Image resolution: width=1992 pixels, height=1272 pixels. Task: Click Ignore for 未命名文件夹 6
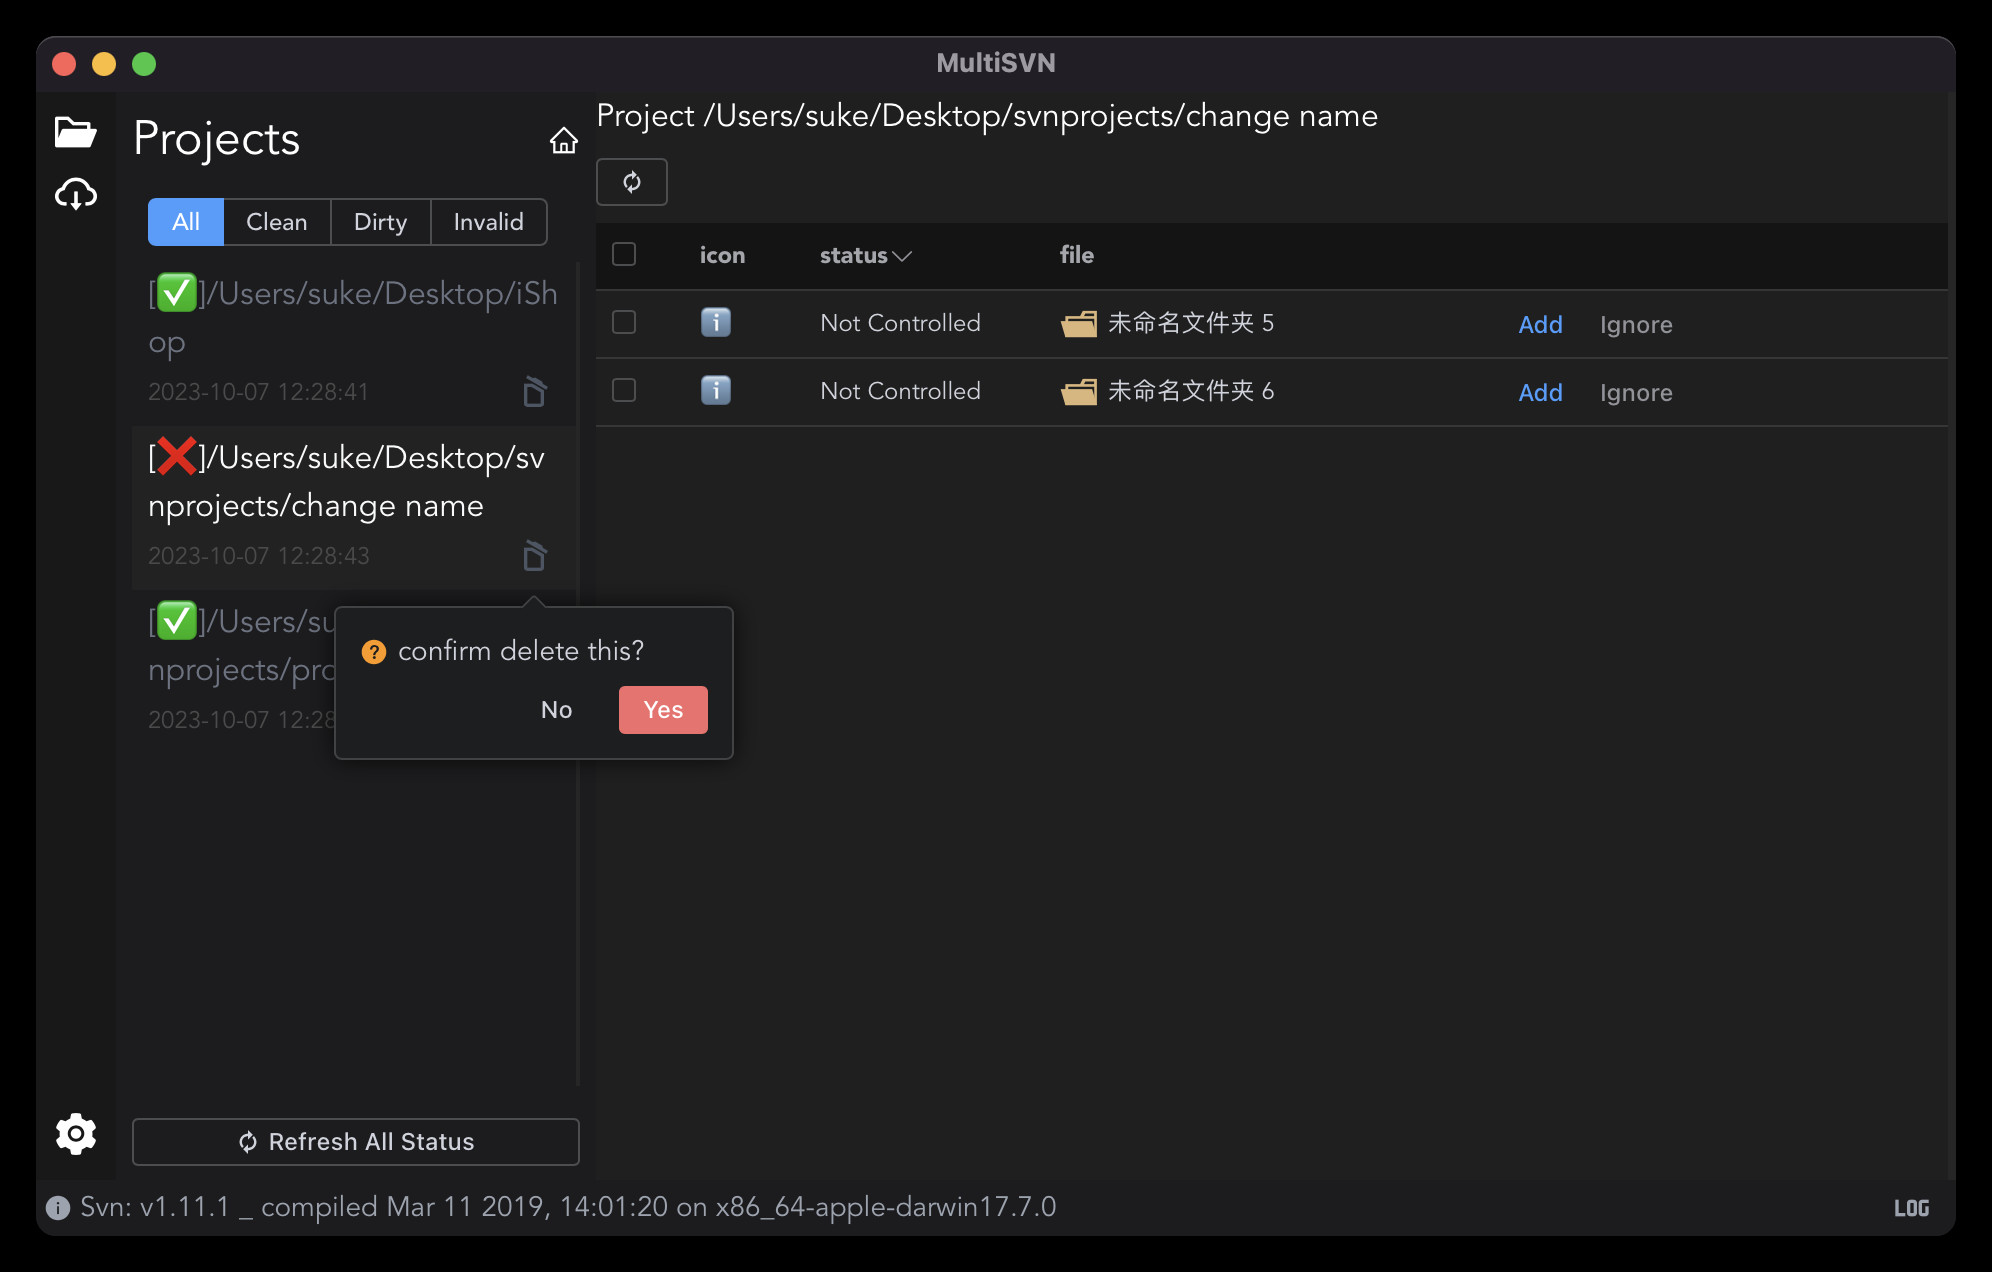coord(1636,393)
